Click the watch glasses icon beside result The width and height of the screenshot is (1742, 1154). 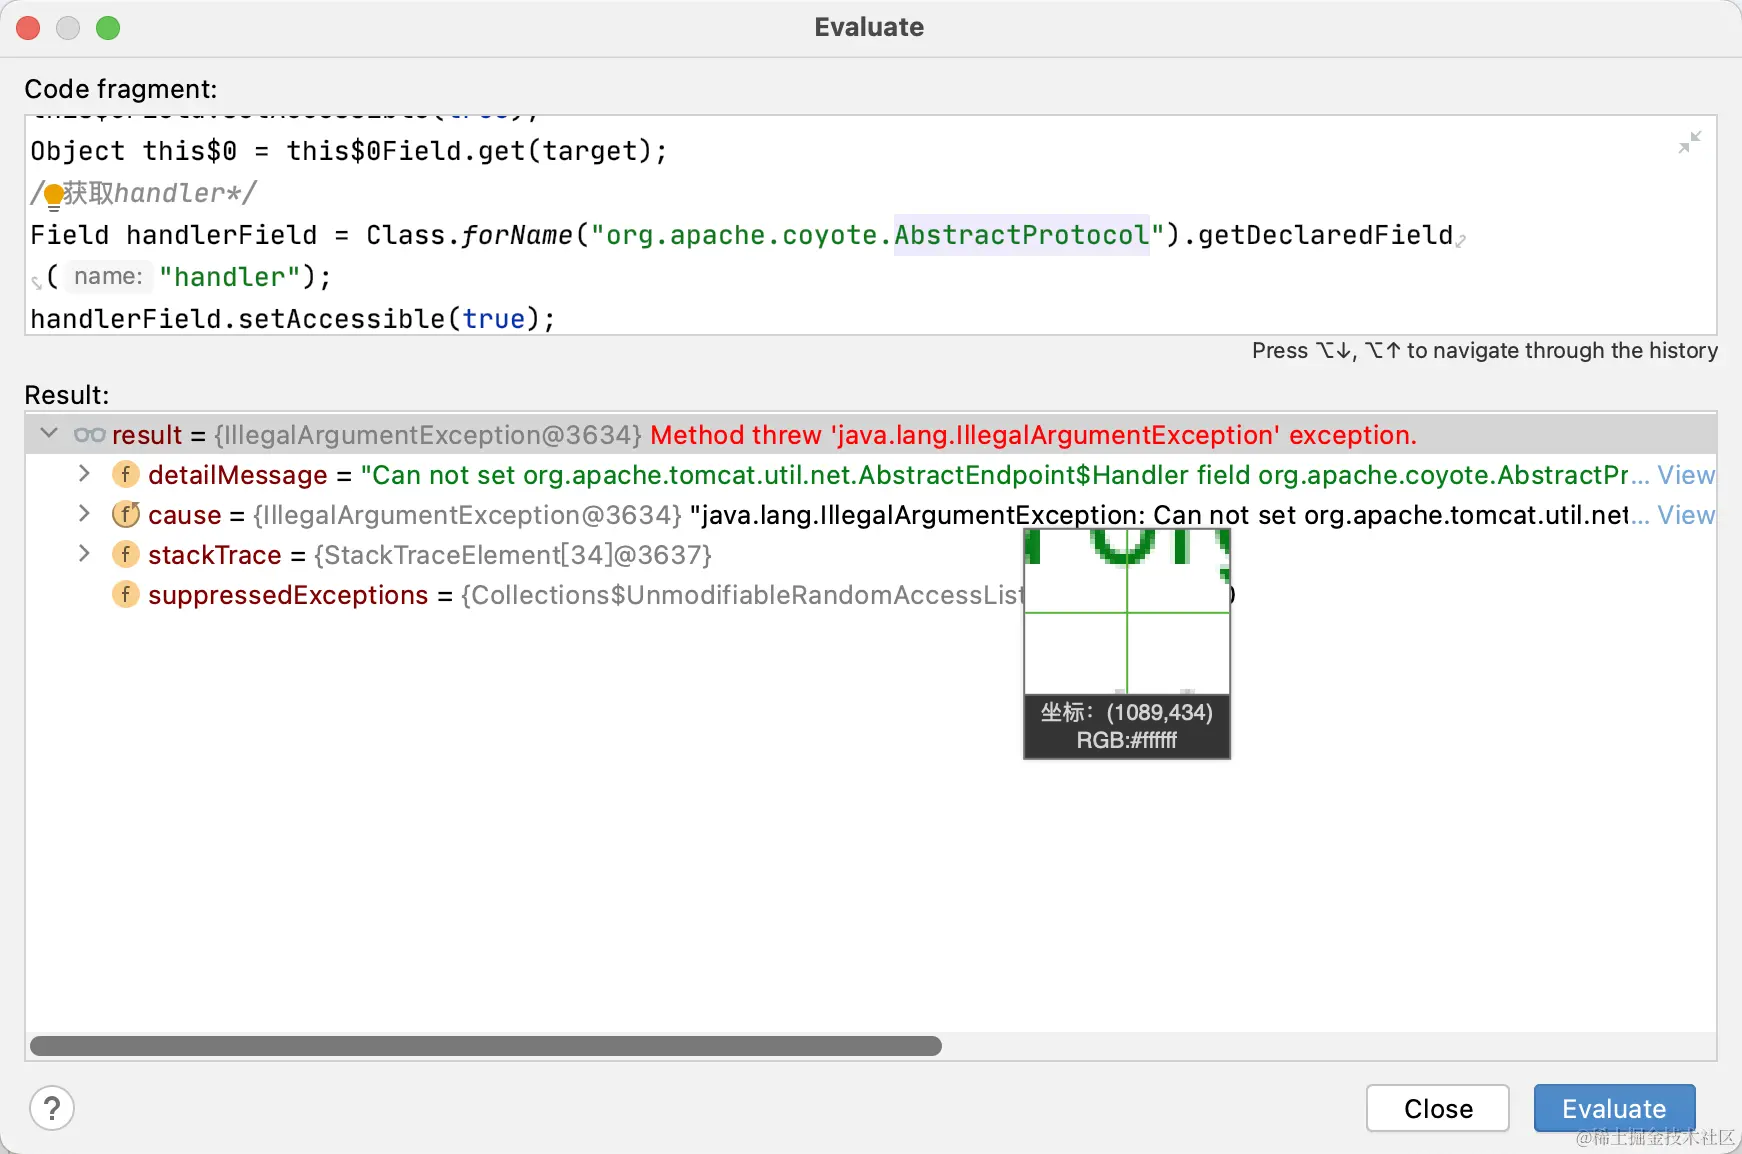[89, 435]
